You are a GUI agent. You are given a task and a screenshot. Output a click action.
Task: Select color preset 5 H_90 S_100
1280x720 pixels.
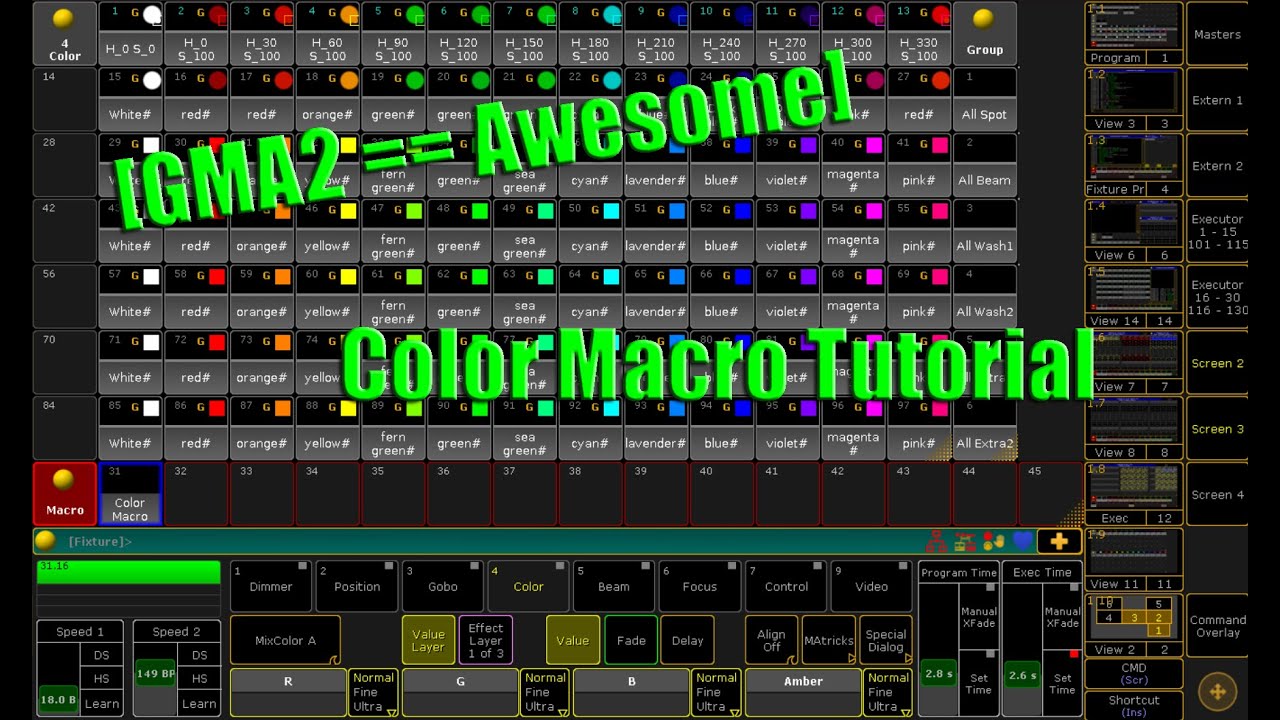(393, 33)
